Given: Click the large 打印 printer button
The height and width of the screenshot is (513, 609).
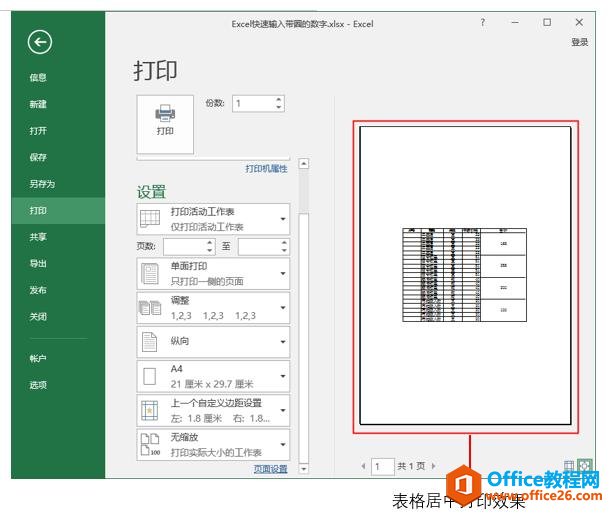Looking at the screenshot, I should 165,124.
